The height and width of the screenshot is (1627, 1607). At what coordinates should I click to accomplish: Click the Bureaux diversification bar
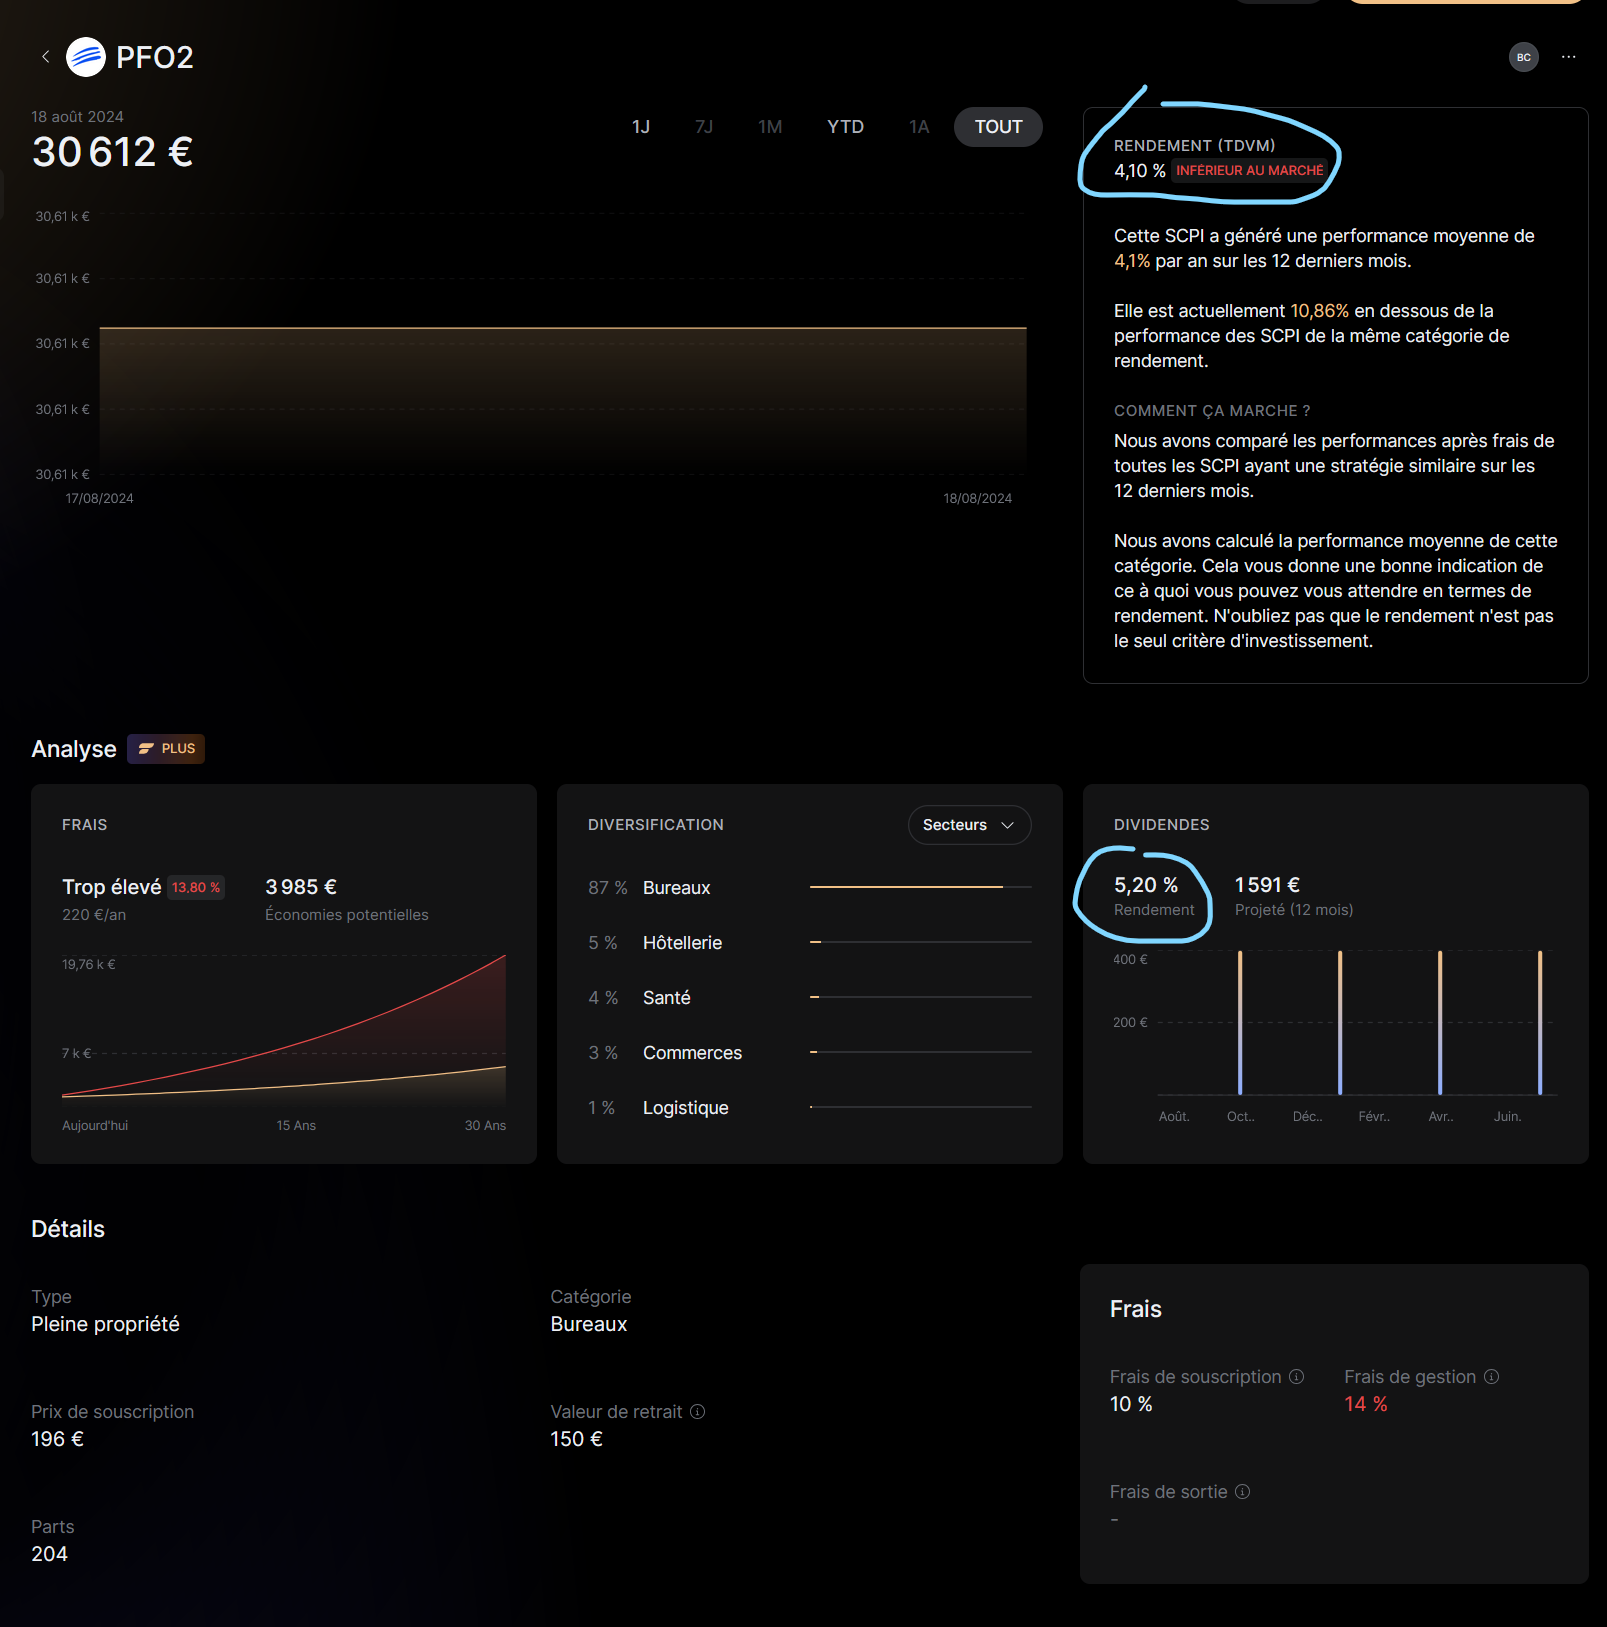tap(920, 887)
